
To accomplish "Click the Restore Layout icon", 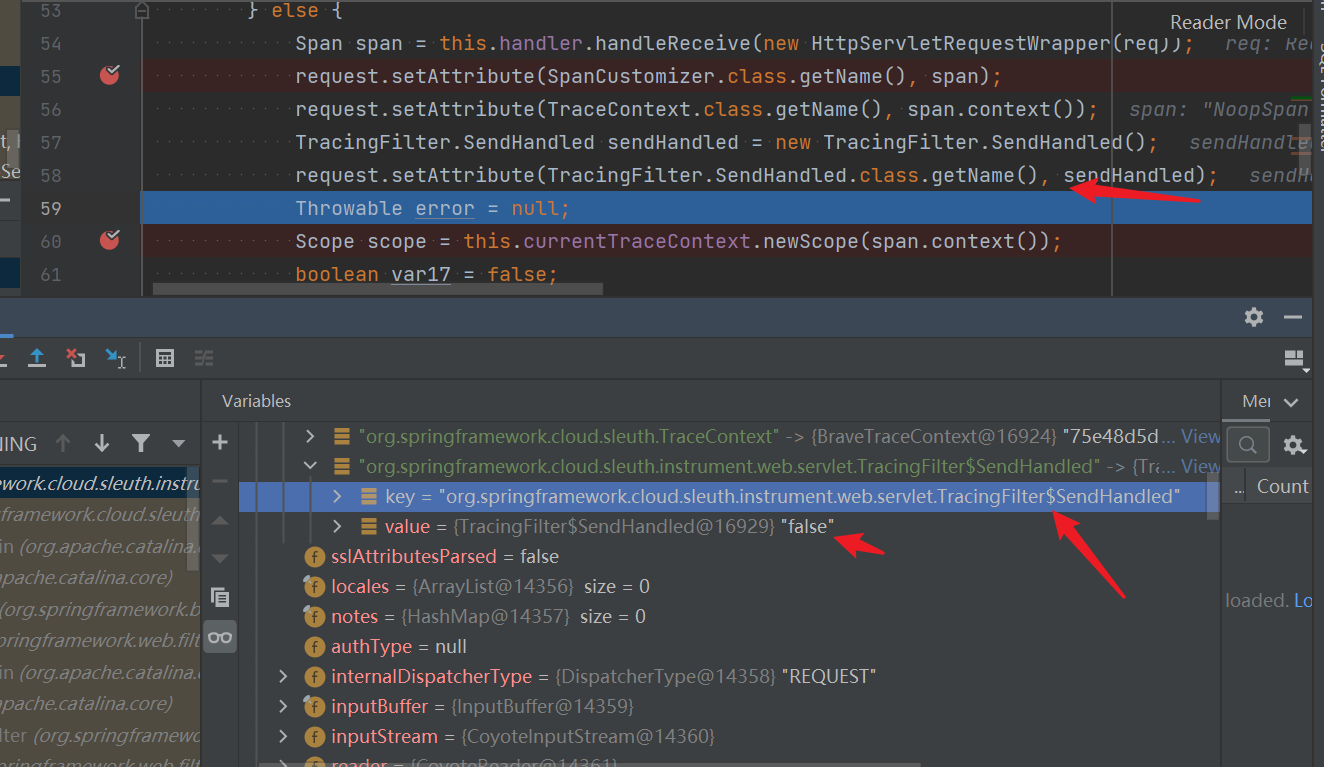I will pyautogui.click(x=1296, y=359).
